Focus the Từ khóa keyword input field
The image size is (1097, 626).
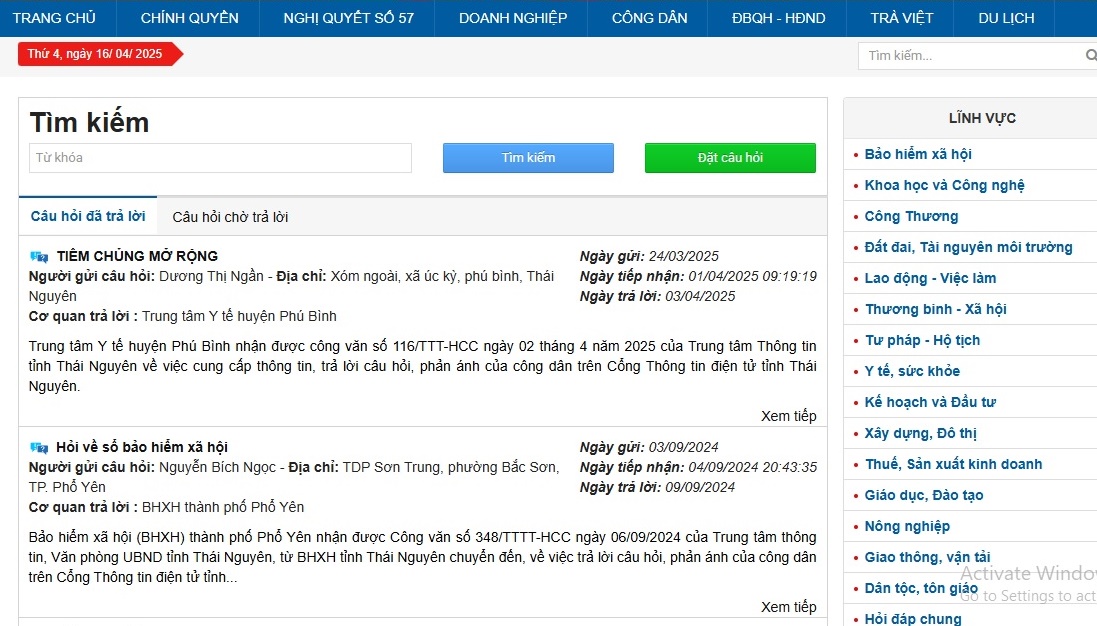(x=220, y=158)
